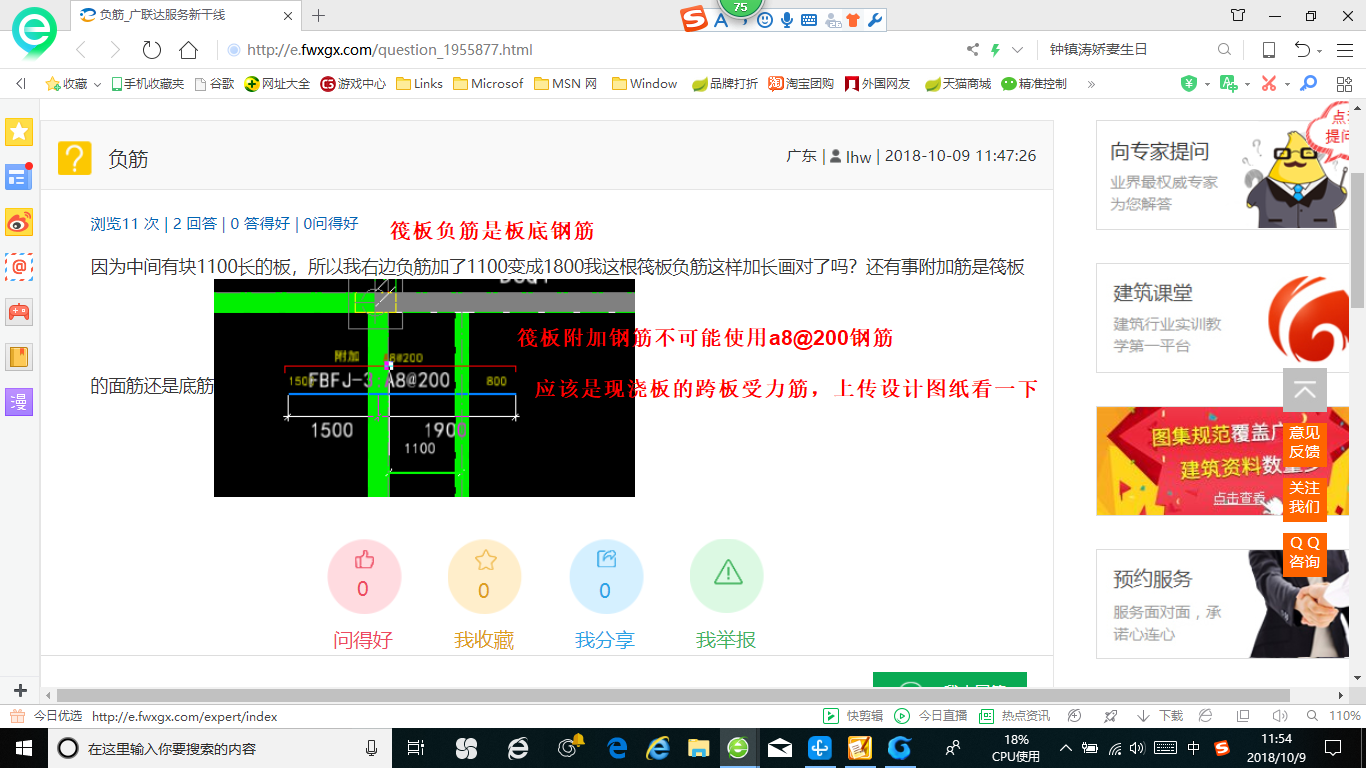Click the undo closed tab arrow
This screenshot has height=768, width=1366.
tap(1302, 50)
